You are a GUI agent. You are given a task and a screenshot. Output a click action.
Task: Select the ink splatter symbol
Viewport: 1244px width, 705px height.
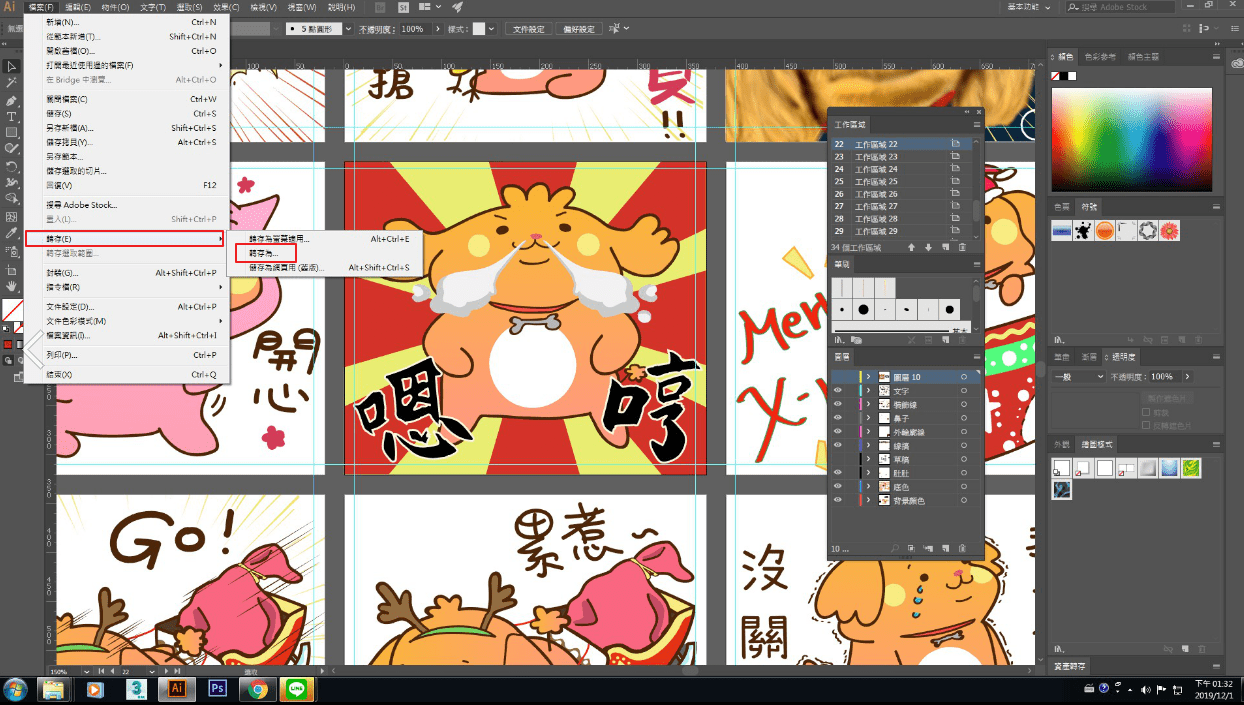pos(1083,231)
